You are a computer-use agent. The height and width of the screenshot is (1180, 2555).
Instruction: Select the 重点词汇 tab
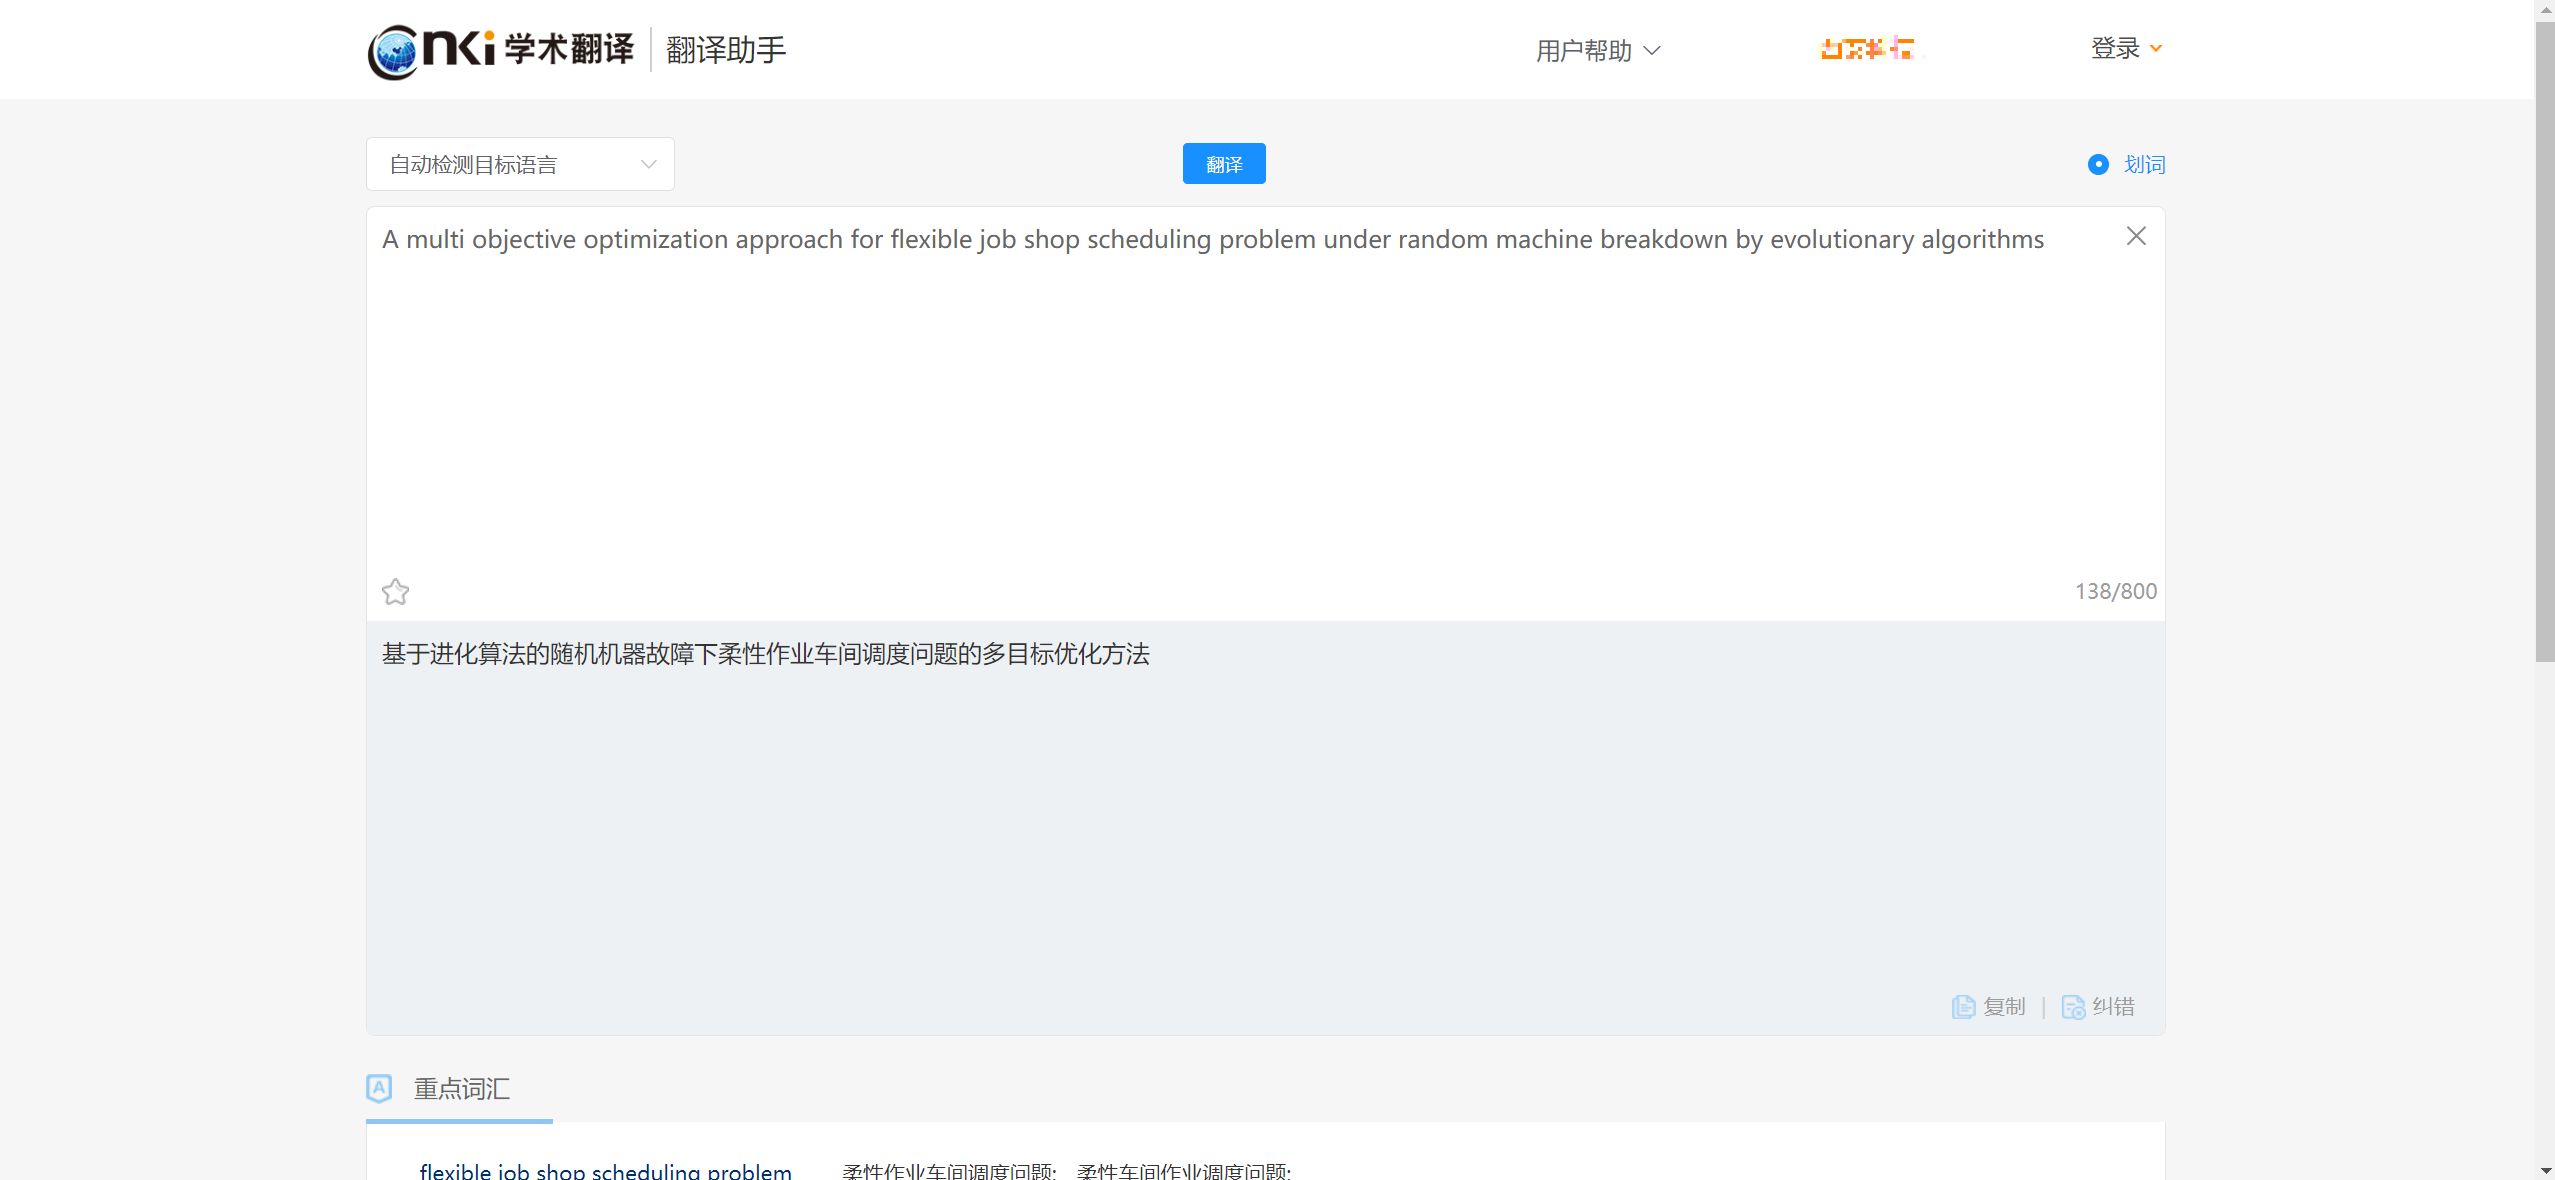click(x=460, y=1089)
